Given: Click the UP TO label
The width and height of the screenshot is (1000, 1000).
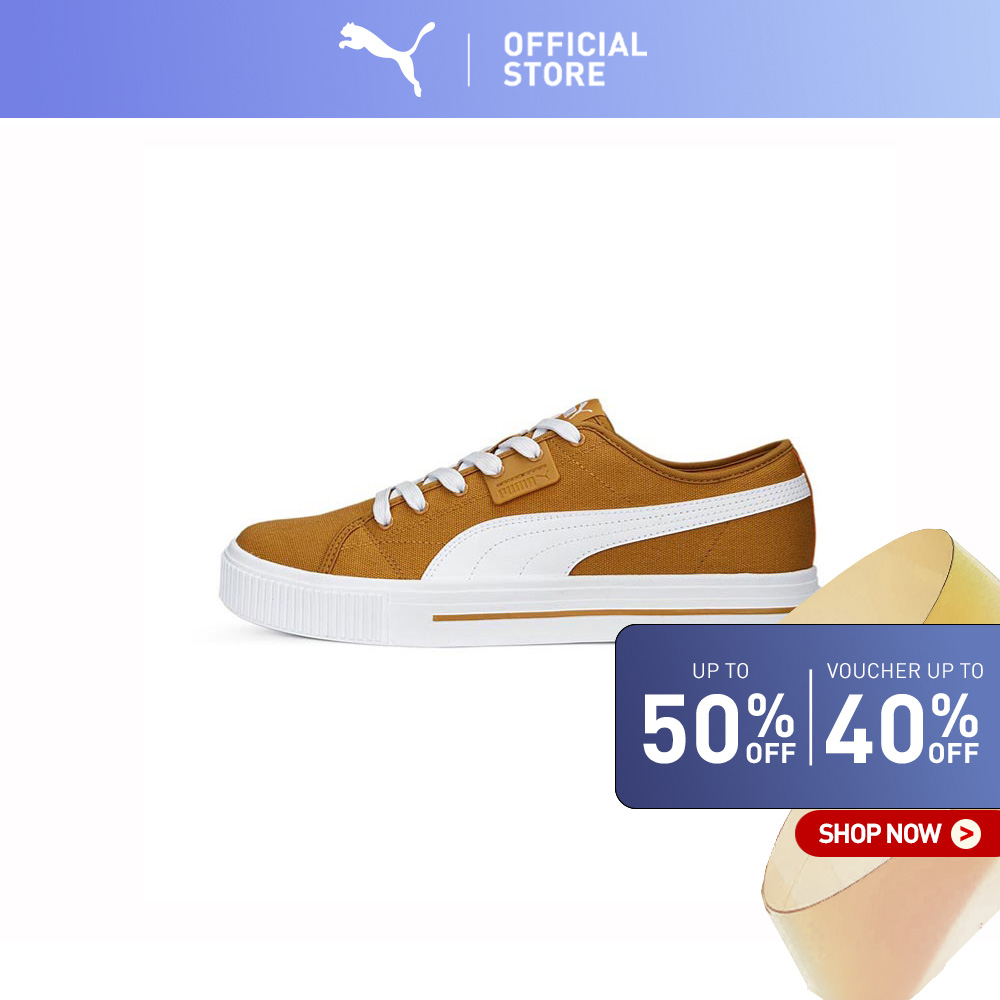Looking at the screenshot, I should (x=721, y=671).
